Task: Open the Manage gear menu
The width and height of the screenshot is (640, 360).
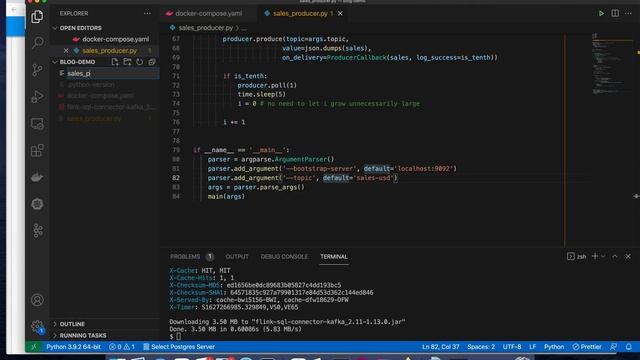Action: pos(37,326)
